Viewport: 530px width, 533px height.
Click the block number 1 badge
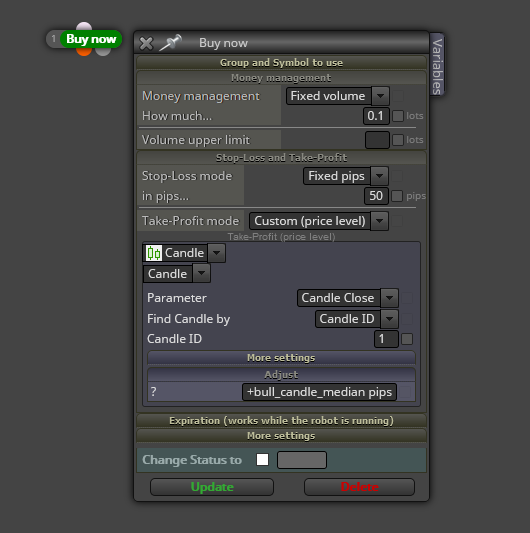pos(53,39)
